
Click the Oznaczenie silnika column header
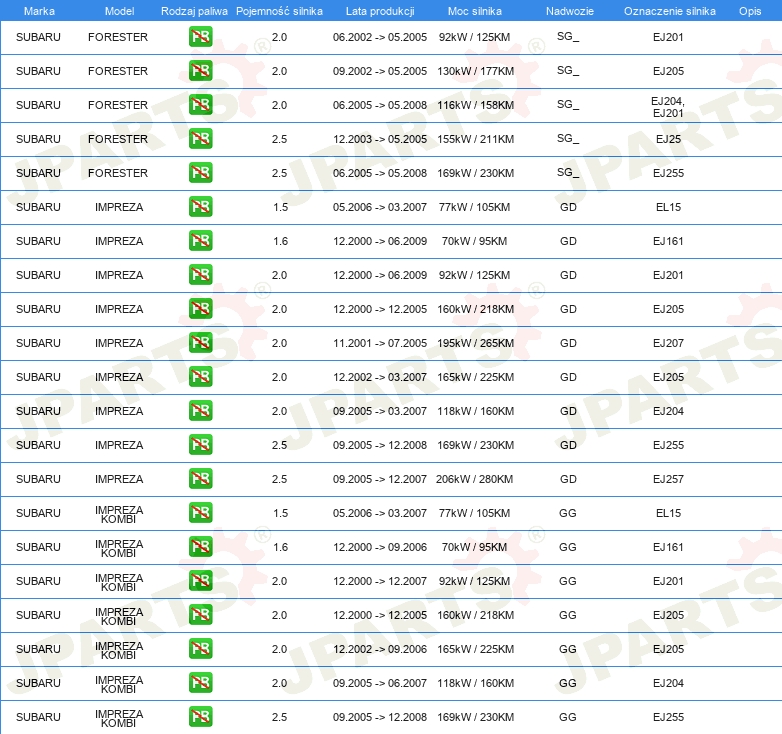point(669,10)
